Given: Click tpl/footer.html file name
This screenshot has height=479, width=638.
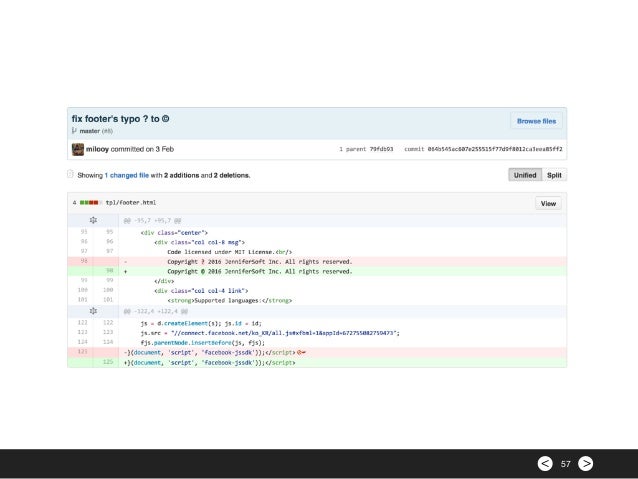Looking at the screenshot, I should pyautogui.click(x=131, y=203).
